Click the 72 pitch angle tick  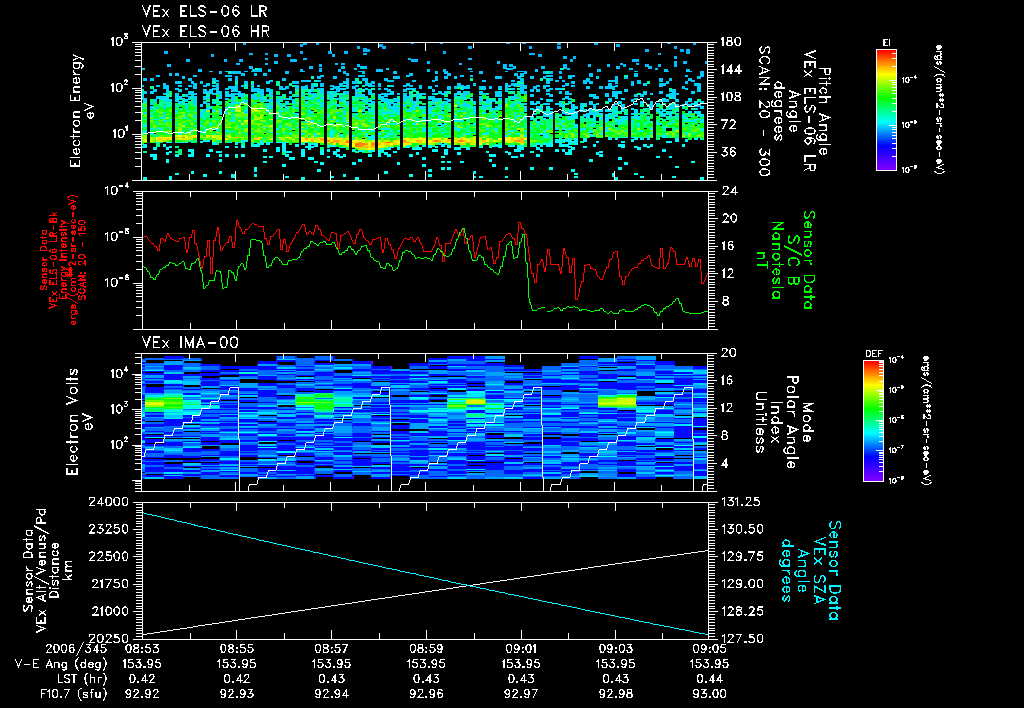point(728,124)
